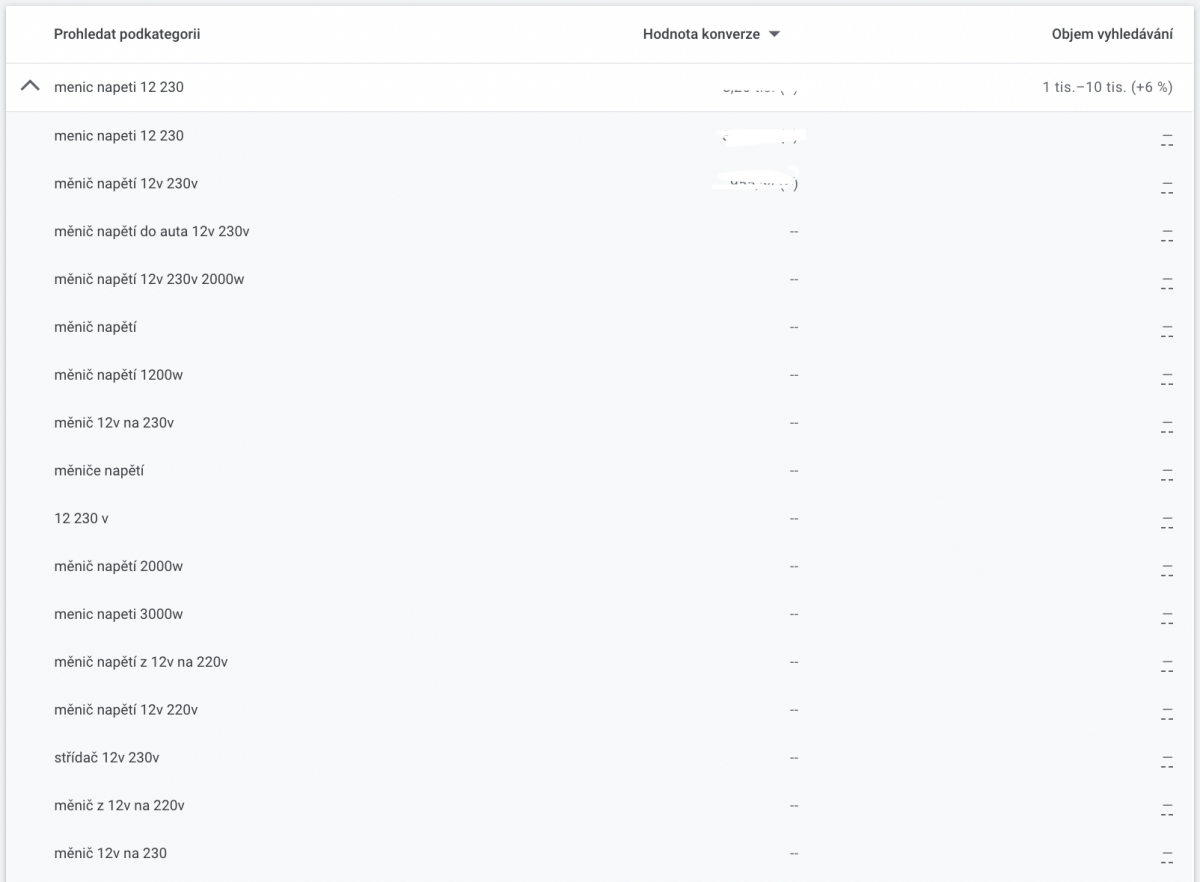Image resolution: width=1200 pixels, height=882 pixels.
Task: Select the střídač 12v 230v subcategory
Action: pos(106,758)
